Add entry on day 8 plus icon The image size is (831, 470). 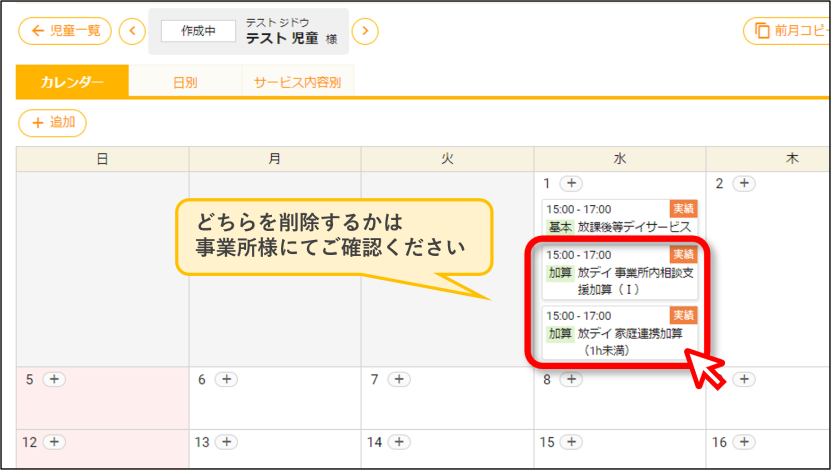571,379
